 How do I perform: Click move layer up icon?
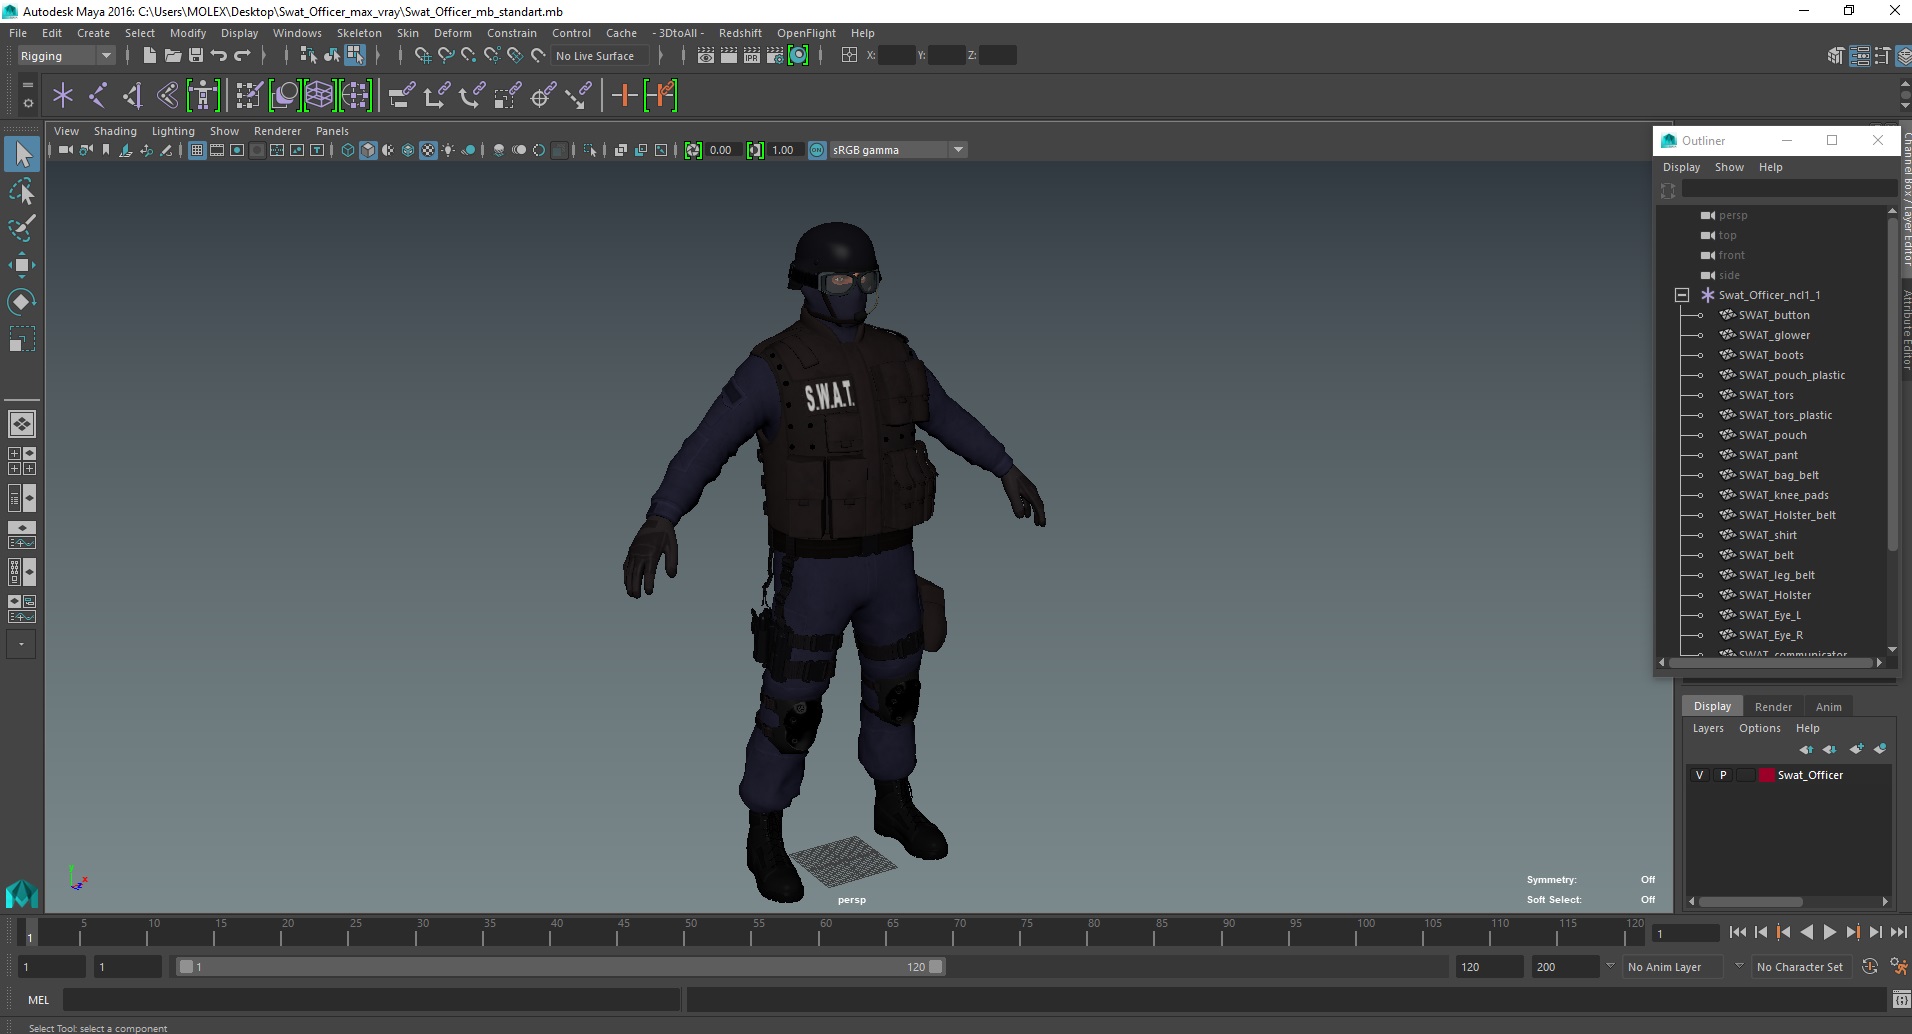[1806, 749]
